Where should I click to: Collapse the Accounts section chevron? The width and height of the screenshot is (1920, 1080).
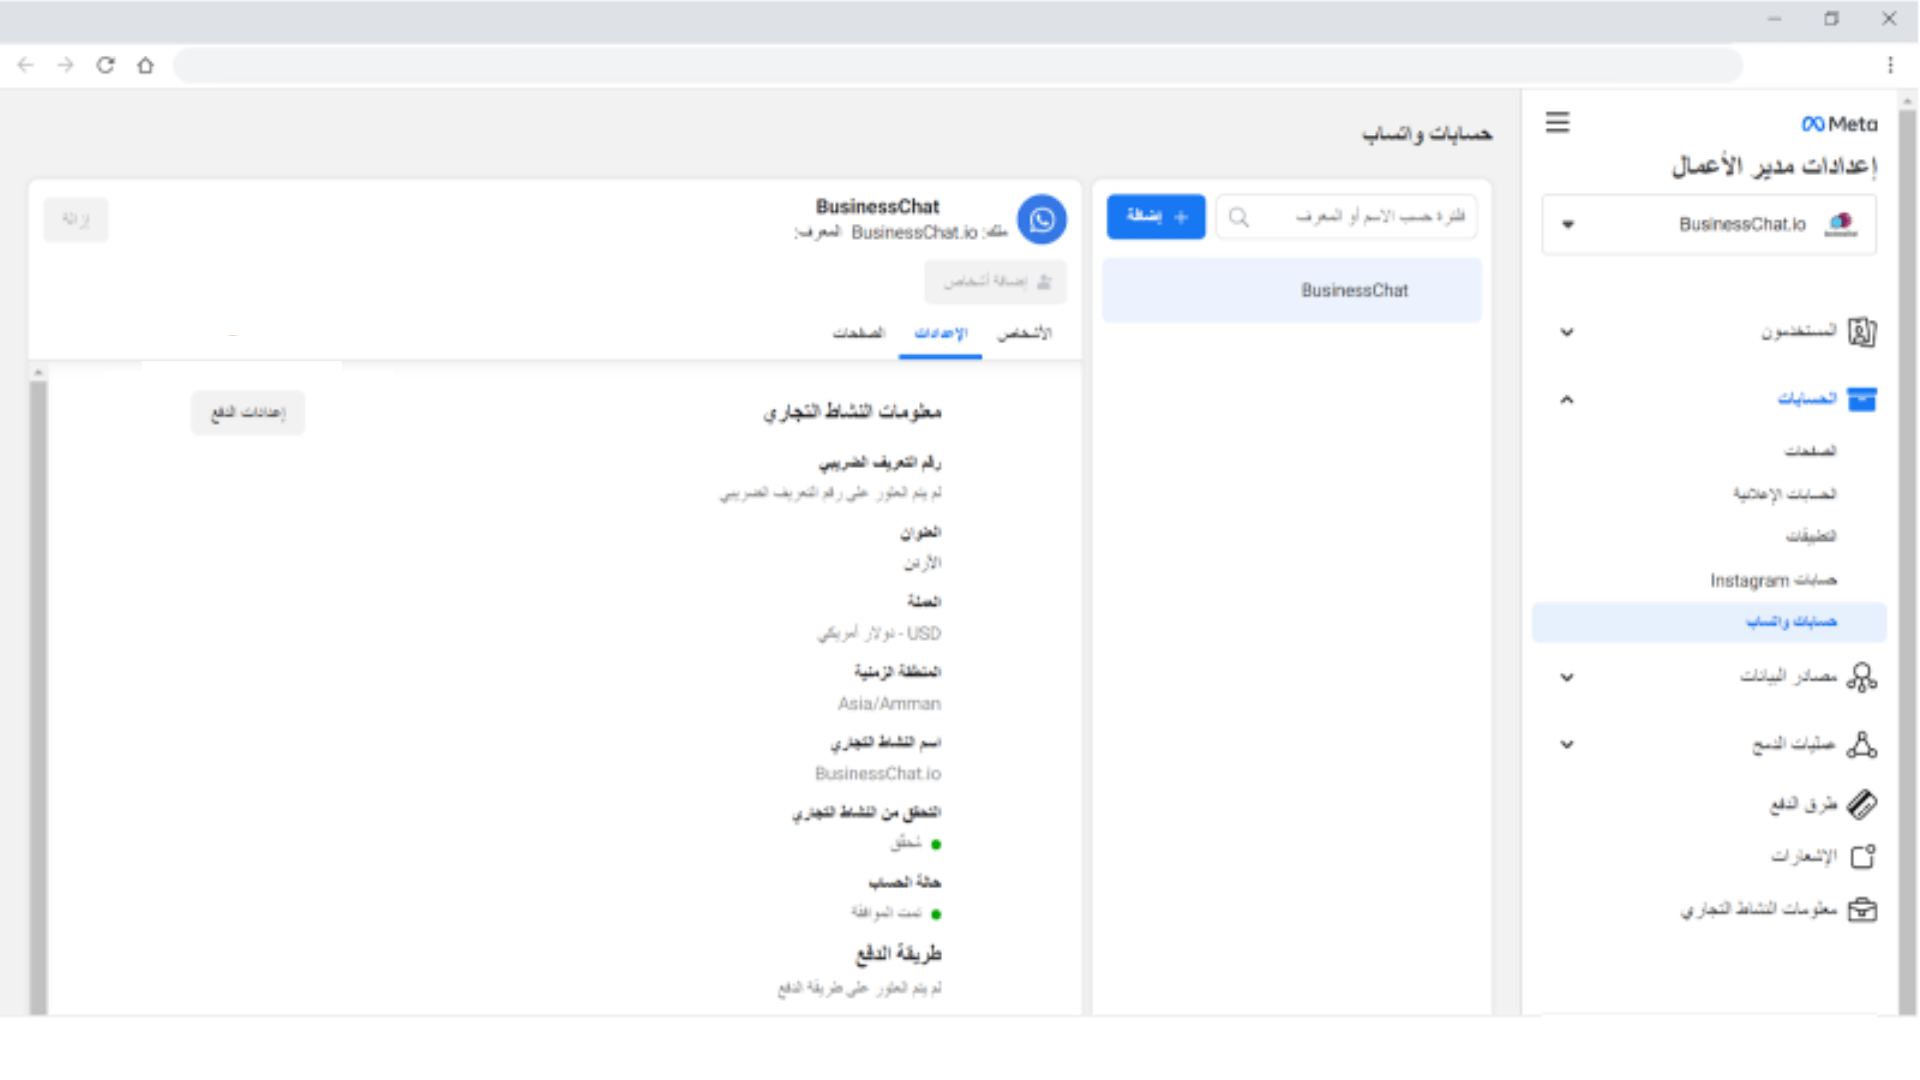click(x=1567, y=400)
